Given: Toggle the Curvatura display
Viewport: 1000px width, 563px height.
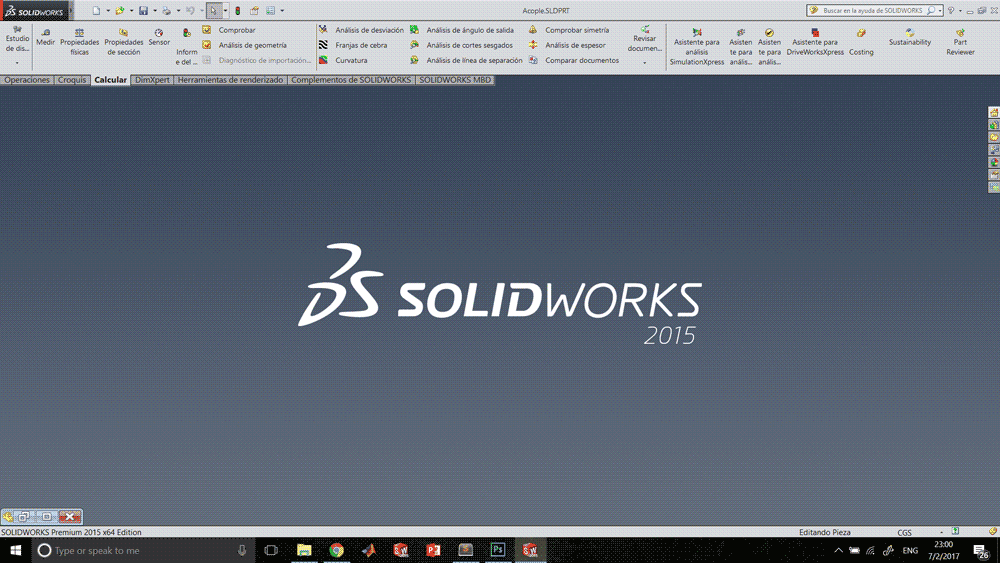Looking at the screenshot, I should pyautogui.click(x=343, y=61).
